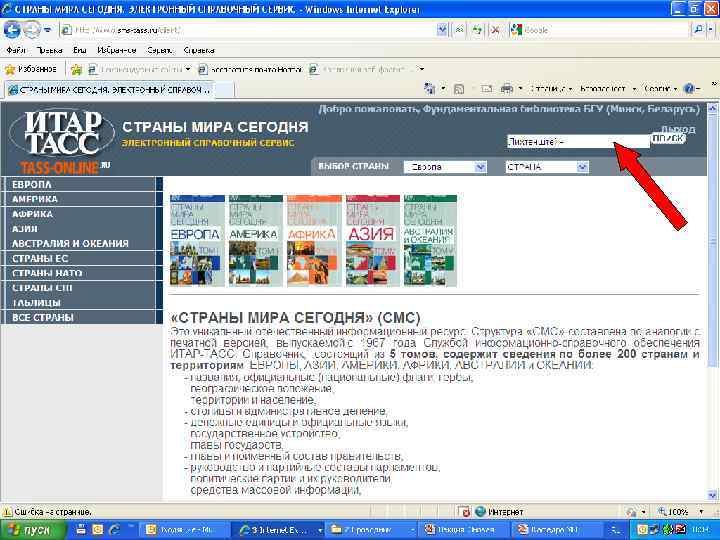Click the RSS feeds icon in the command bar
Screen dimensions: 720x540
(458, 89)
